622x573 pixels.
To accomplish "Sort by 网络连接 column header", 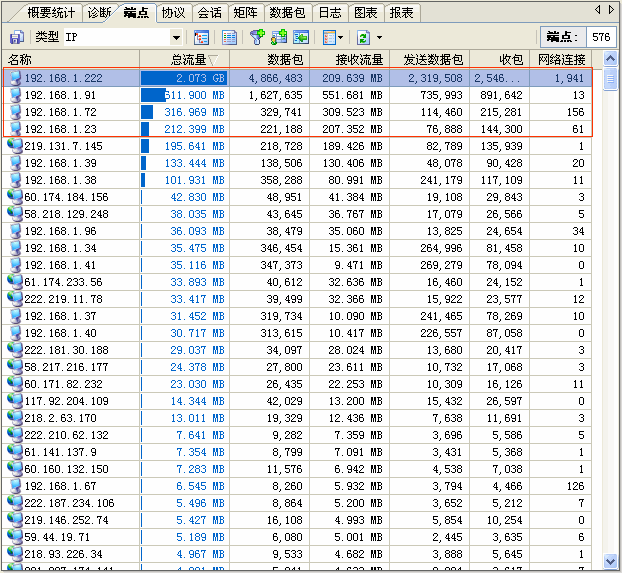I will tap(557, 60).
